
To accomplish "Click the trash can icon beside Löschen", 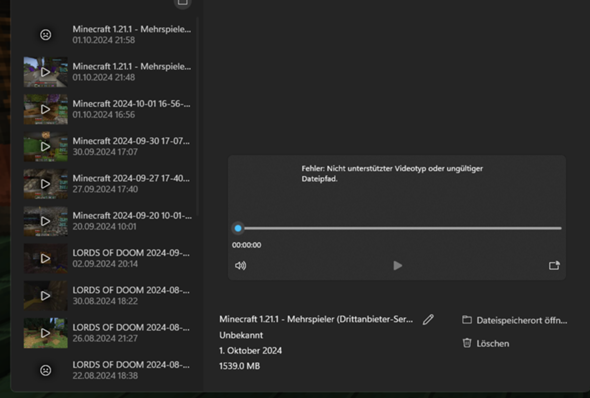I will pyautogui.click(x=467, y=343).
